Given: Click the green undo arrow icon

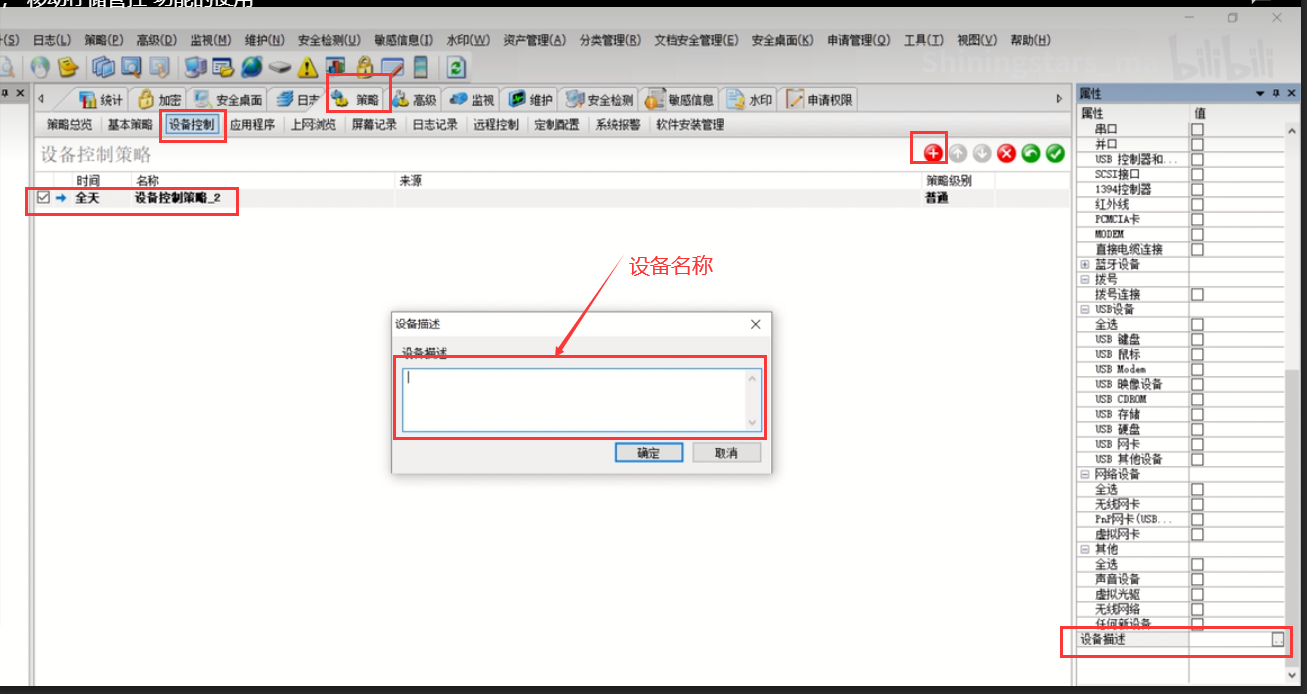Looking at the screenshot, I should tap(1030, 153).
